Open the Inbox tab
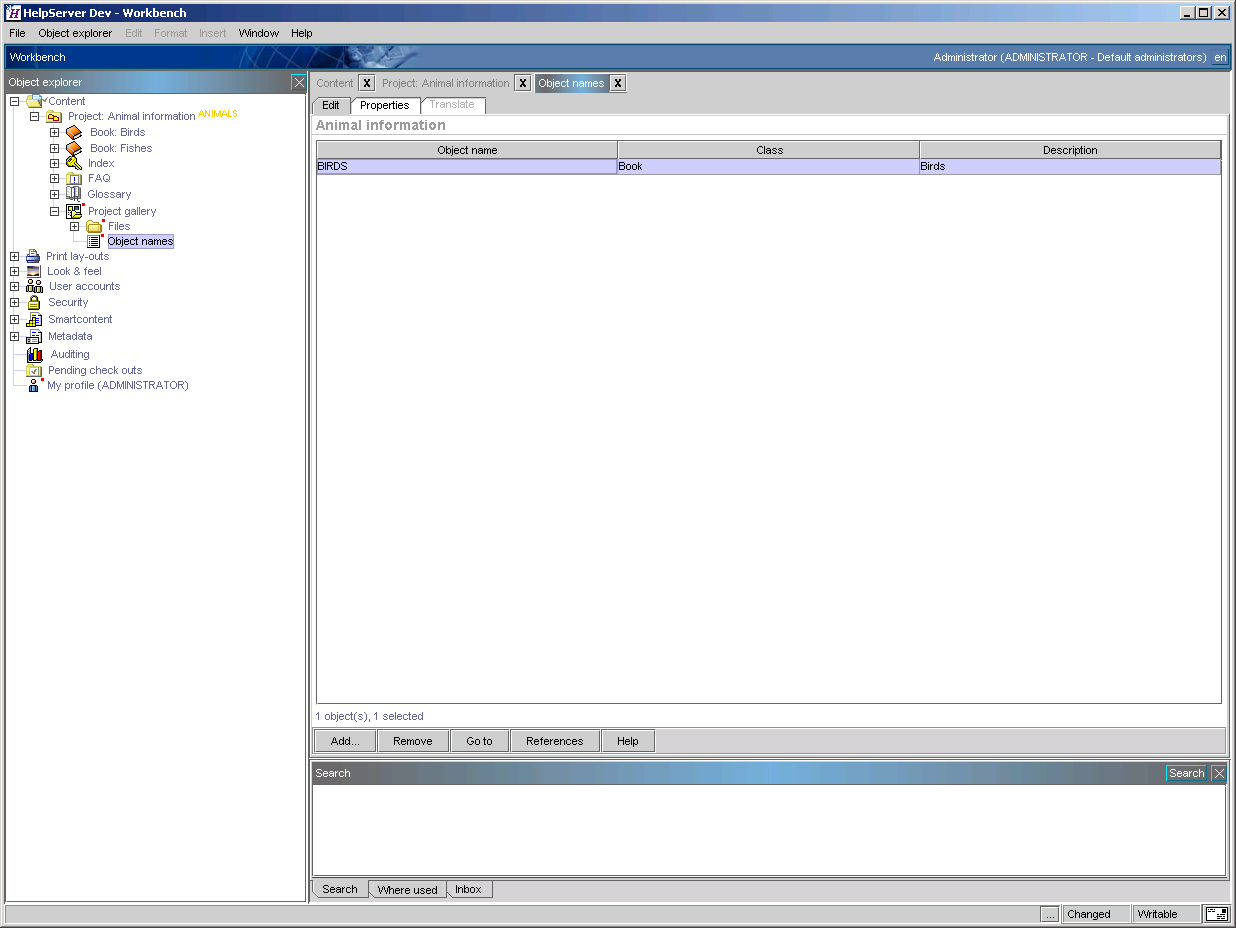Screen dimensions: 1236x928 [x=468, y=889]
